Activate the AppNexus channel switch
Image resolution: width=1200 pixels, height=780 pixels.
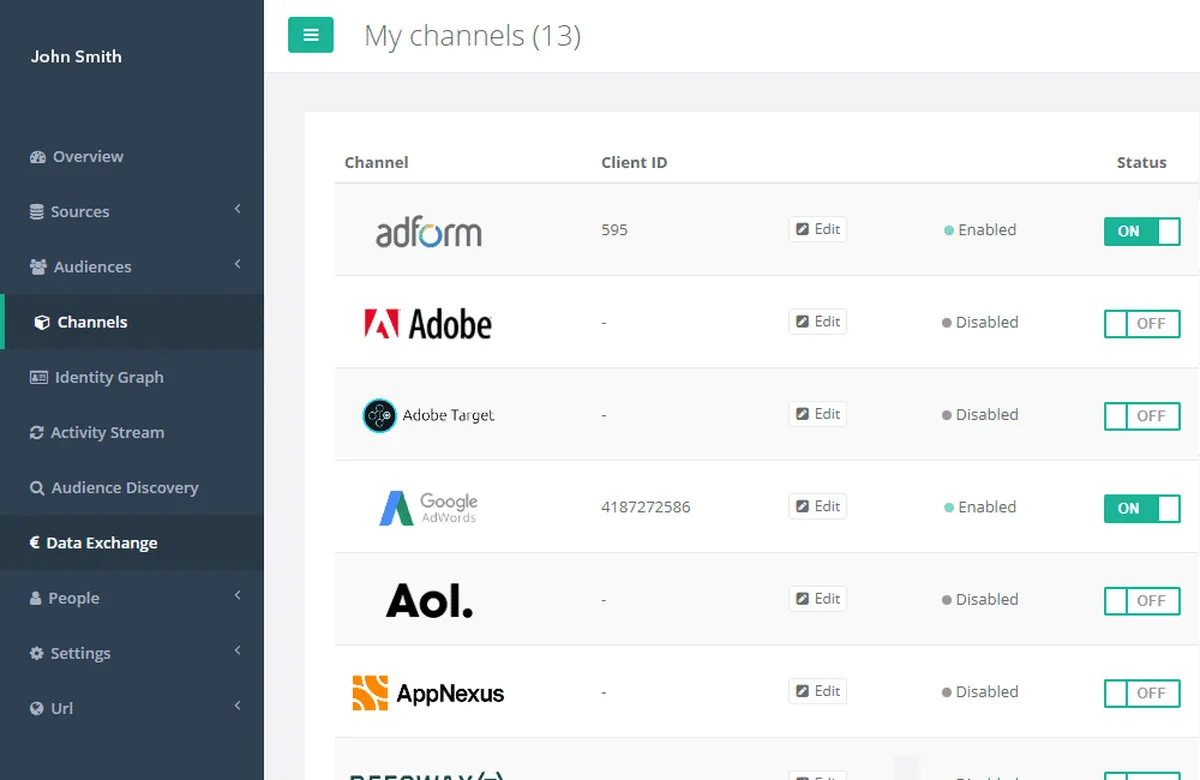click(1142, 692)
